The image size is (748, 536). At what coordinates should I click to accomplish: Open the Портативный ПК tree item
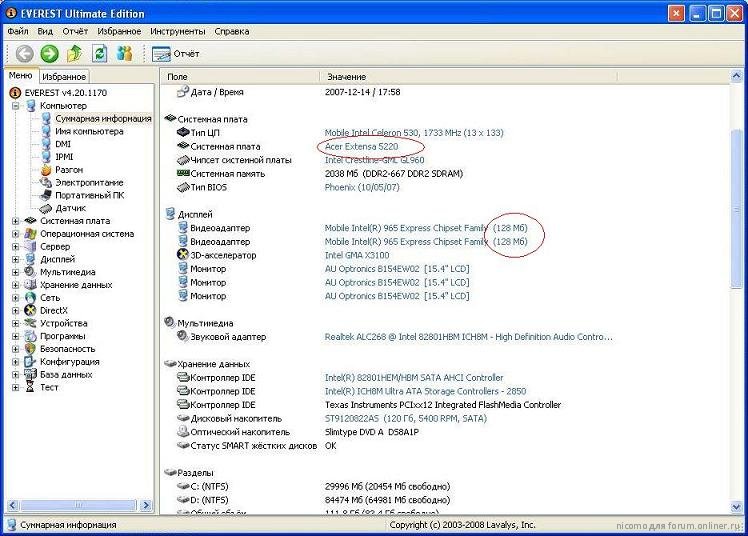point(90,196)
